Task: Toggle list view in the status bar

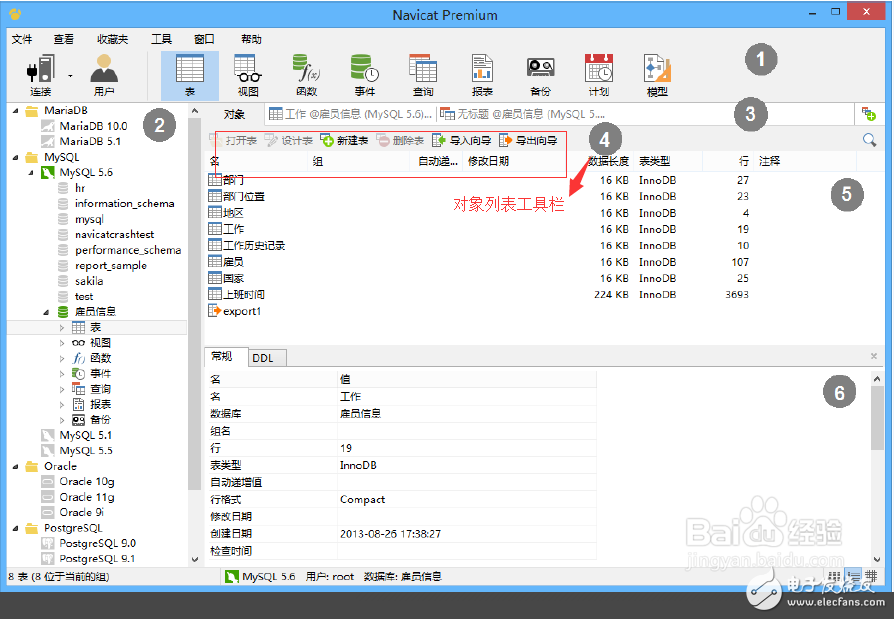Action: coord(854,576)
